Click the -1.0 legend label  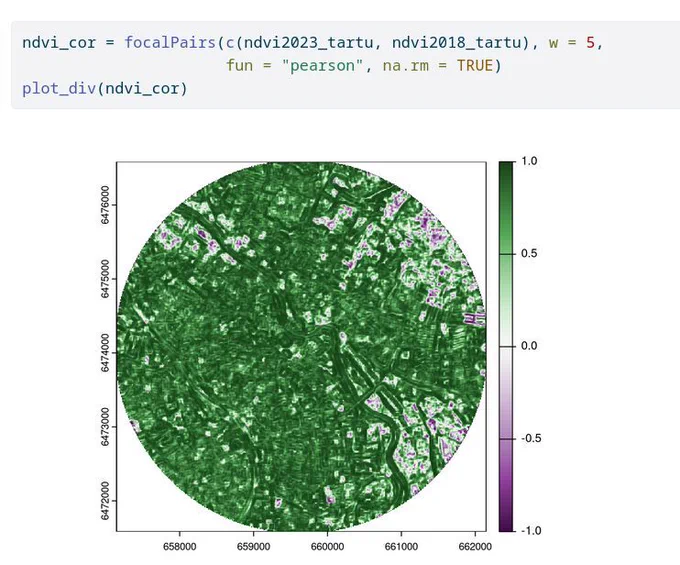coord(531,531)
